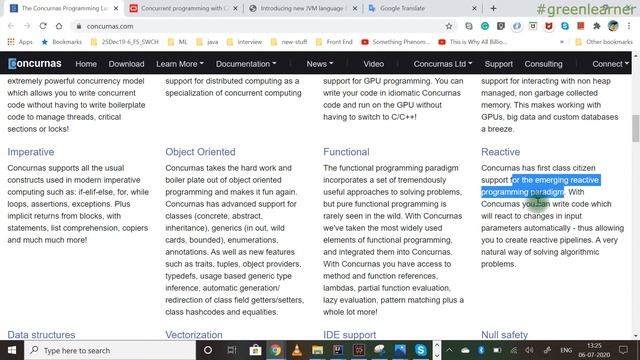Click the Windows search box
Image resolution: width=640 pixels, height=360 pixels.
pos(110,350)
